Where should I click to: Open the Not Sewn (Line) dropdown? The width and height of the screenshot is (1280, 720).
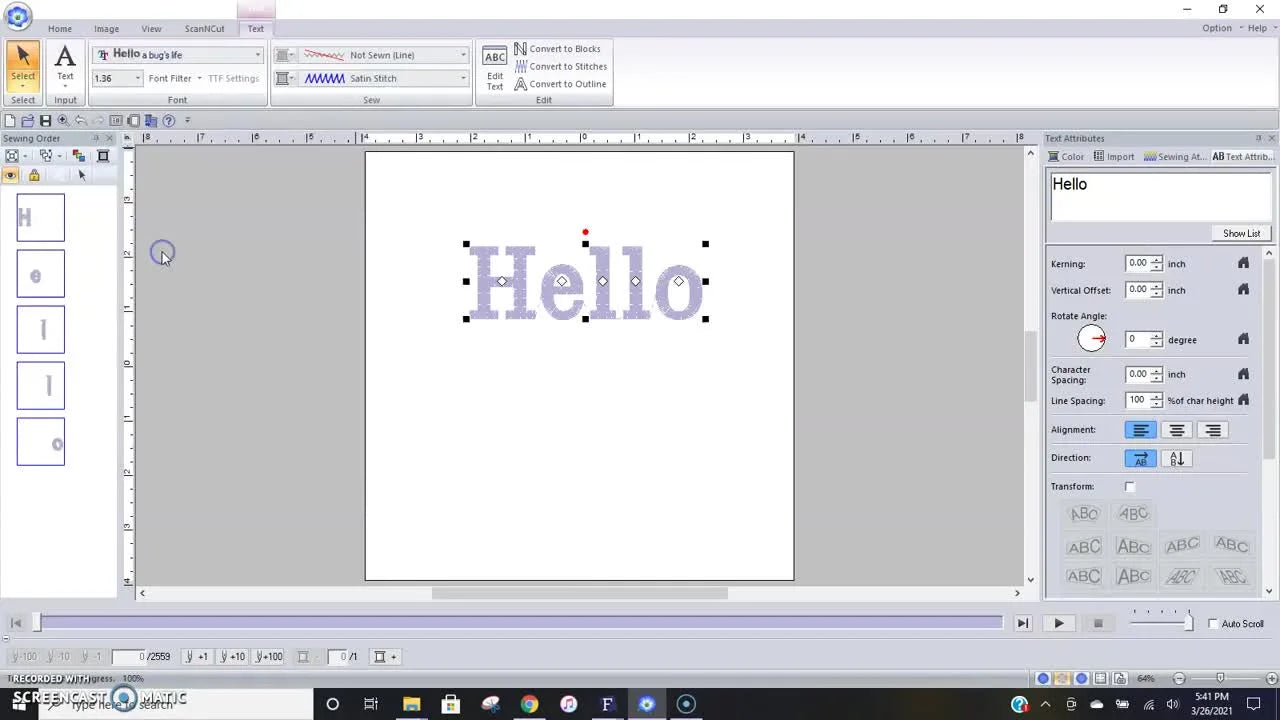[x=462, y=54]
